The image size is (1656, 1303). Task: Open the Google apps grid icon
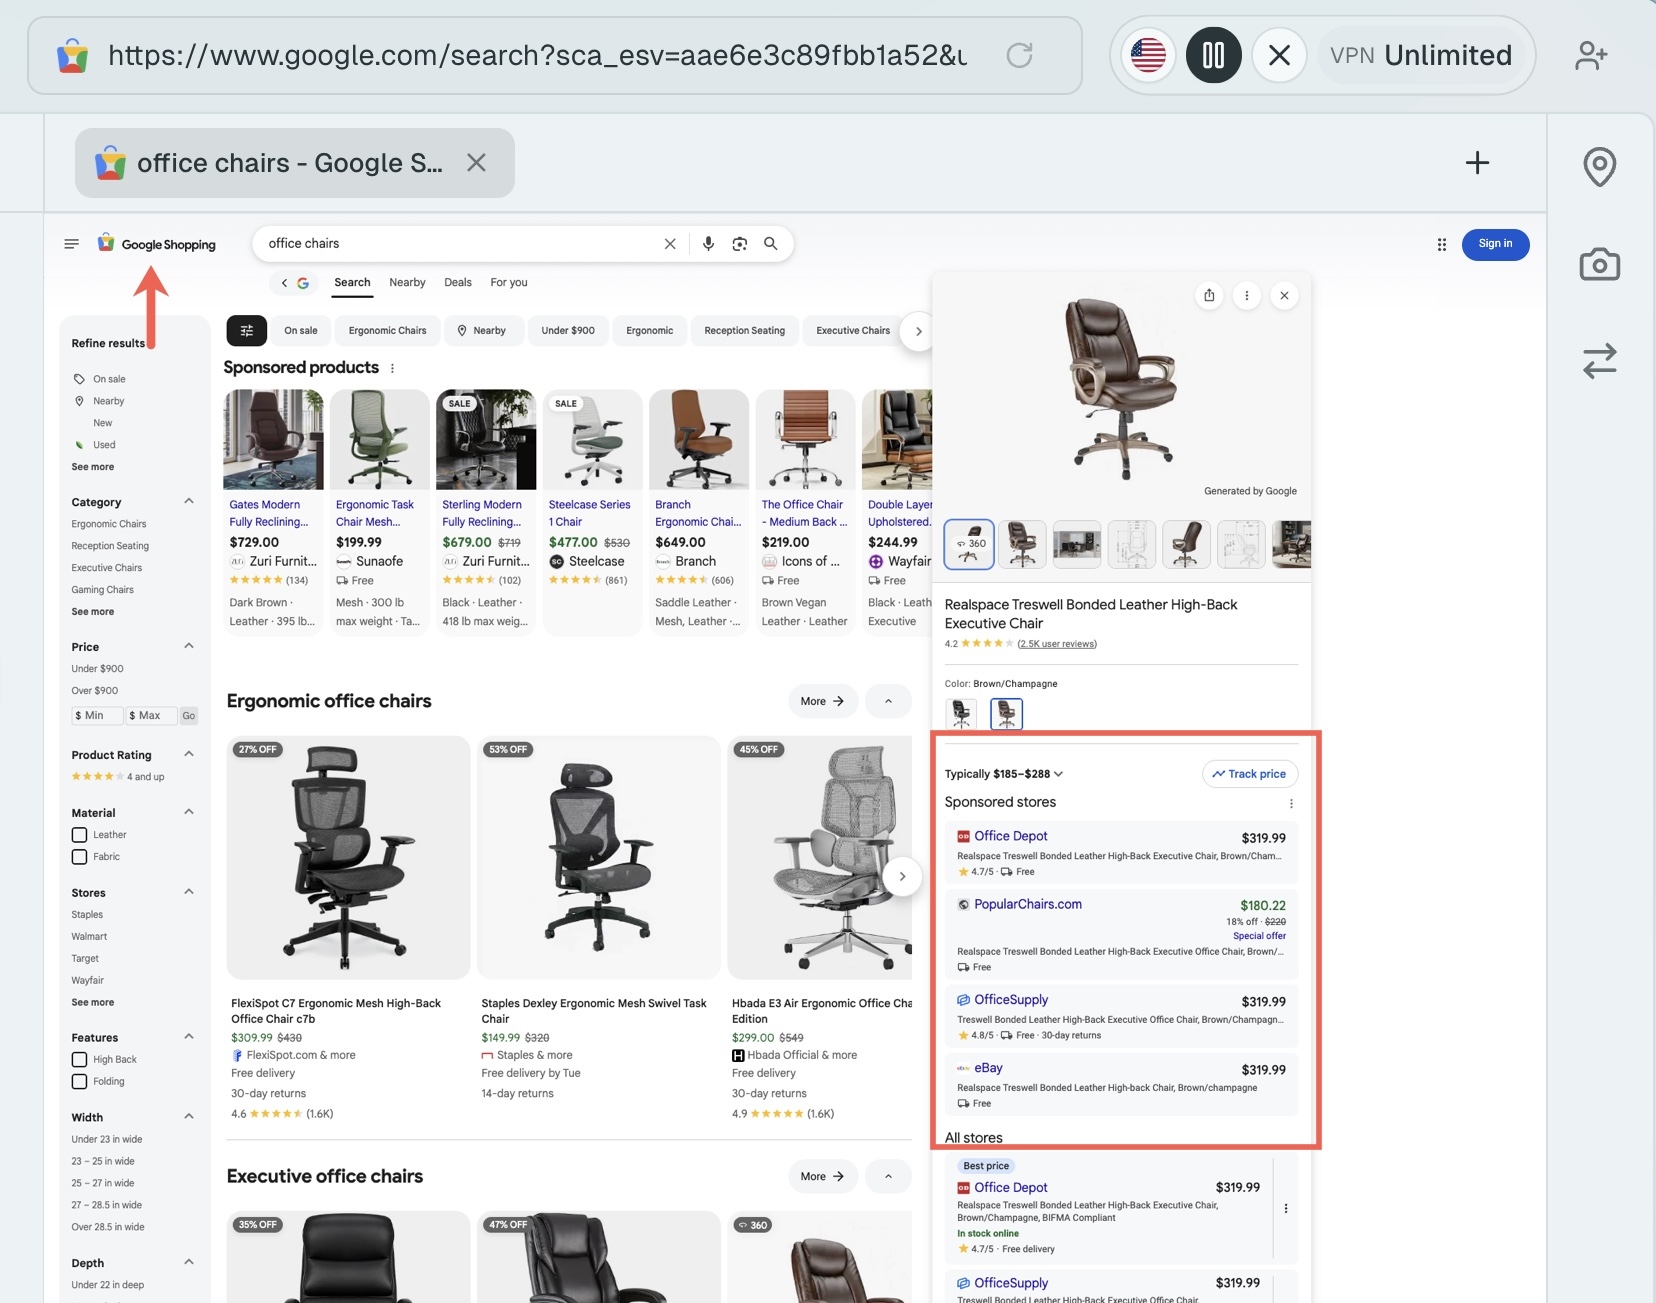1441,244
